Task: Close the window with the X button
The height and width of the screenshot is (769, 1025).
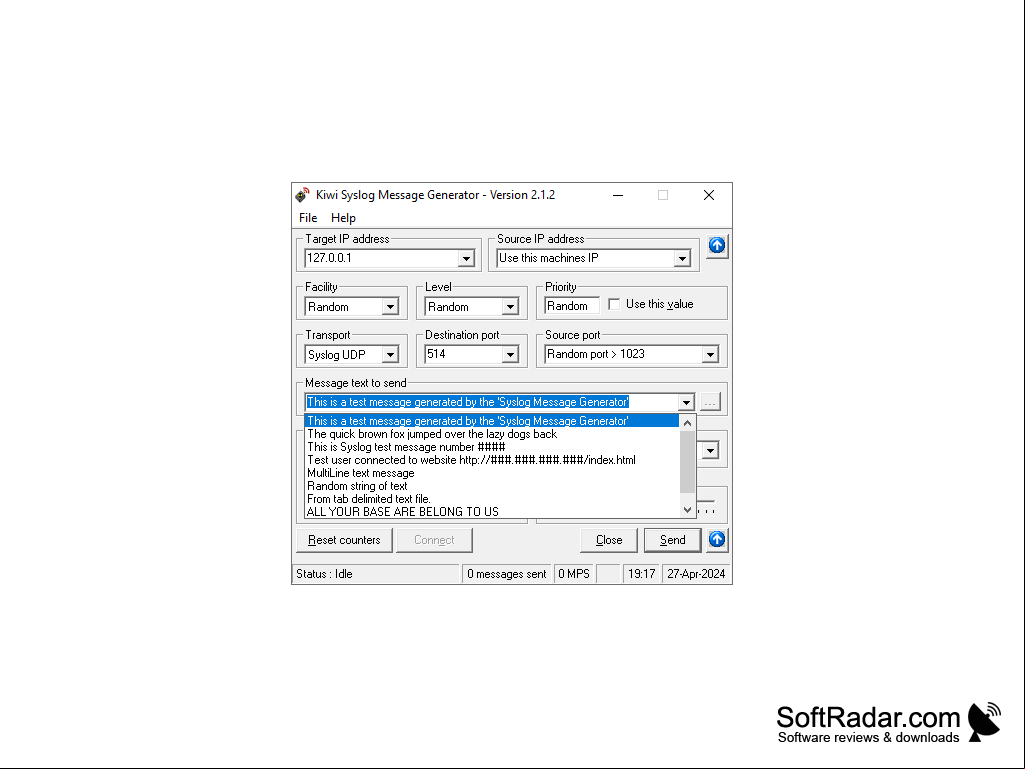Action: (x=709, y=195)
